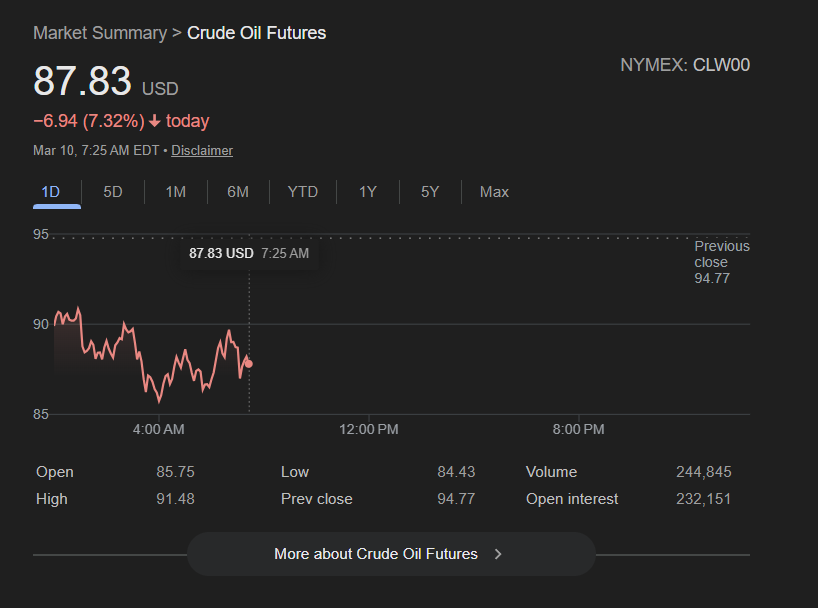This screenshot has width=818, height=608.
Task: Click the current price dot on chart
Action: tap(249, 364)
